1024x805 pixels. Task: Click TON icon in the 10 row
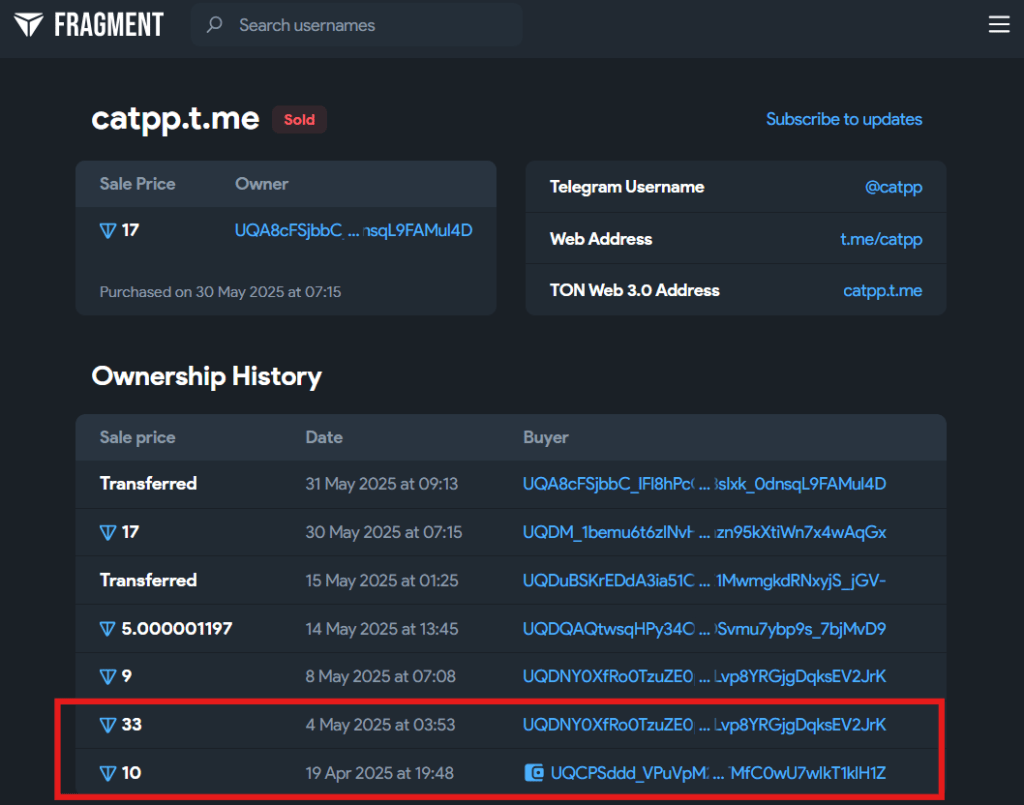point(108,773)
